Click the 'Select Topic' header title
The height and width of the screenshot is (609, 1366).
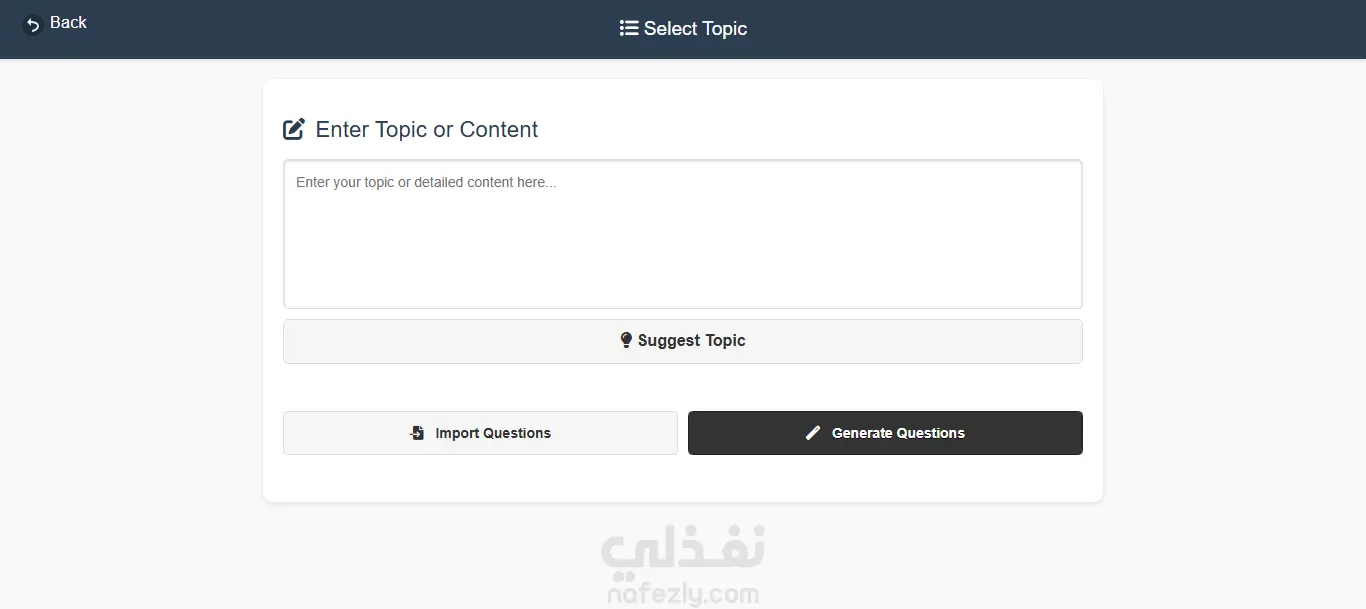[x=695, y=29]
